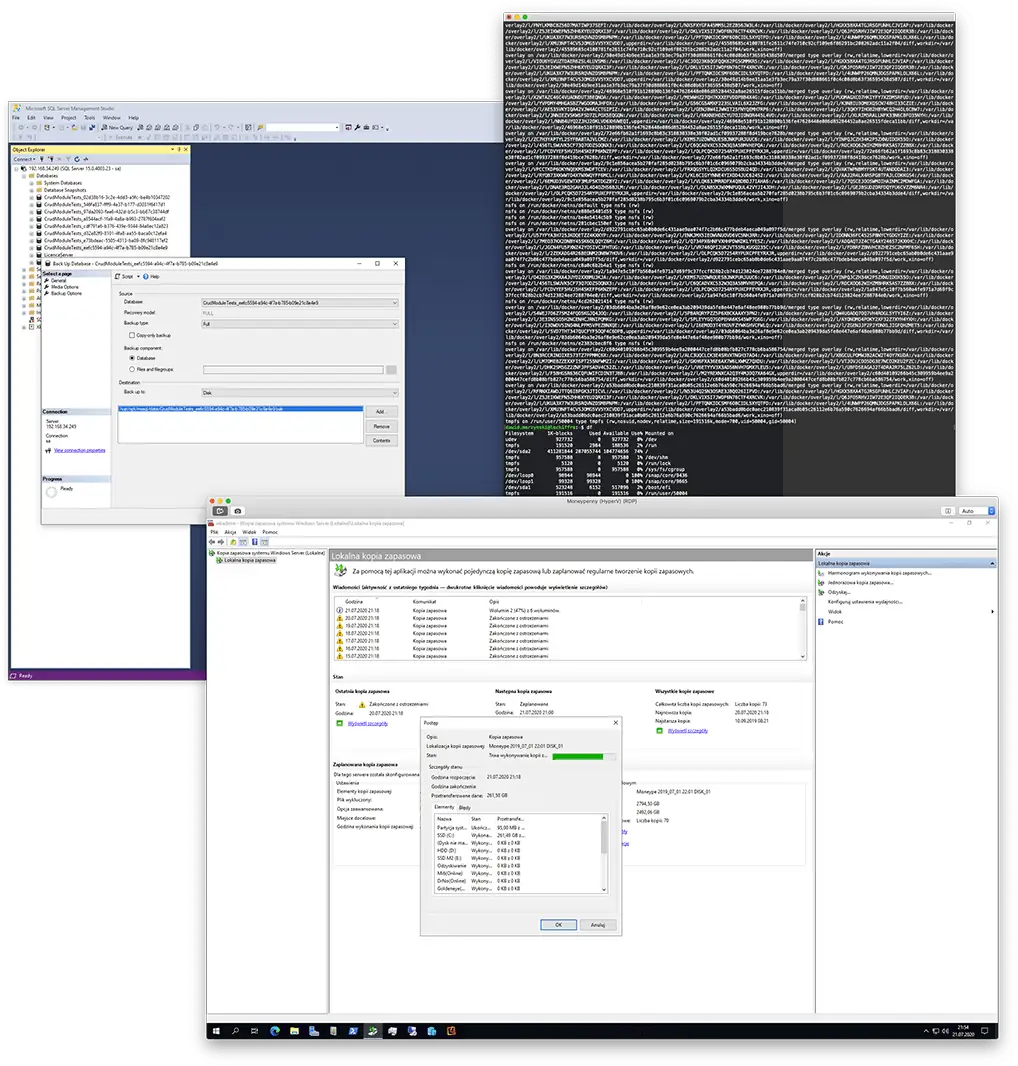This screenshot has width=1018, height=1066.
Task: Select the highlighted backup destination path
Action: tap(241, 409)
